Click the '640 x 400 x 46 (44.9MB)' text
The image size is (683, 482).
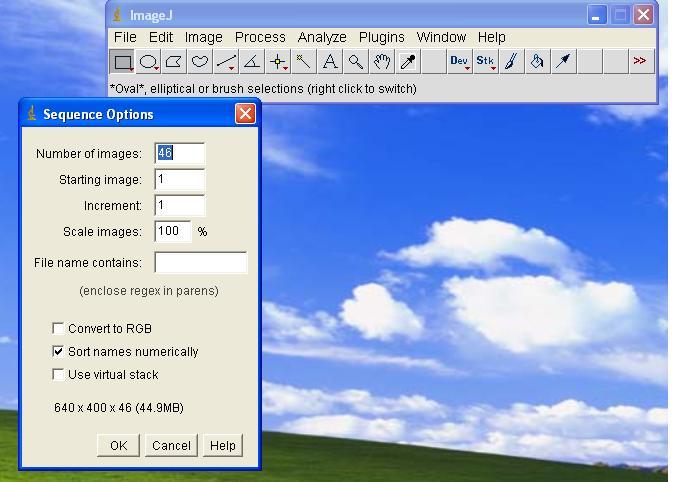(x=119, y=408)
